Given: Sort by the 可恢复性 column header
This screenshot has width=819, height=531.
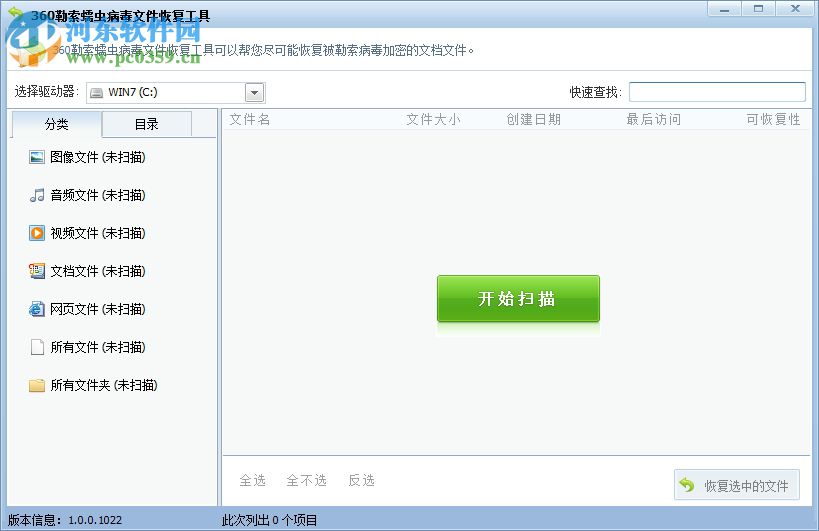Looking at the screenshot, I should point(773,120).
